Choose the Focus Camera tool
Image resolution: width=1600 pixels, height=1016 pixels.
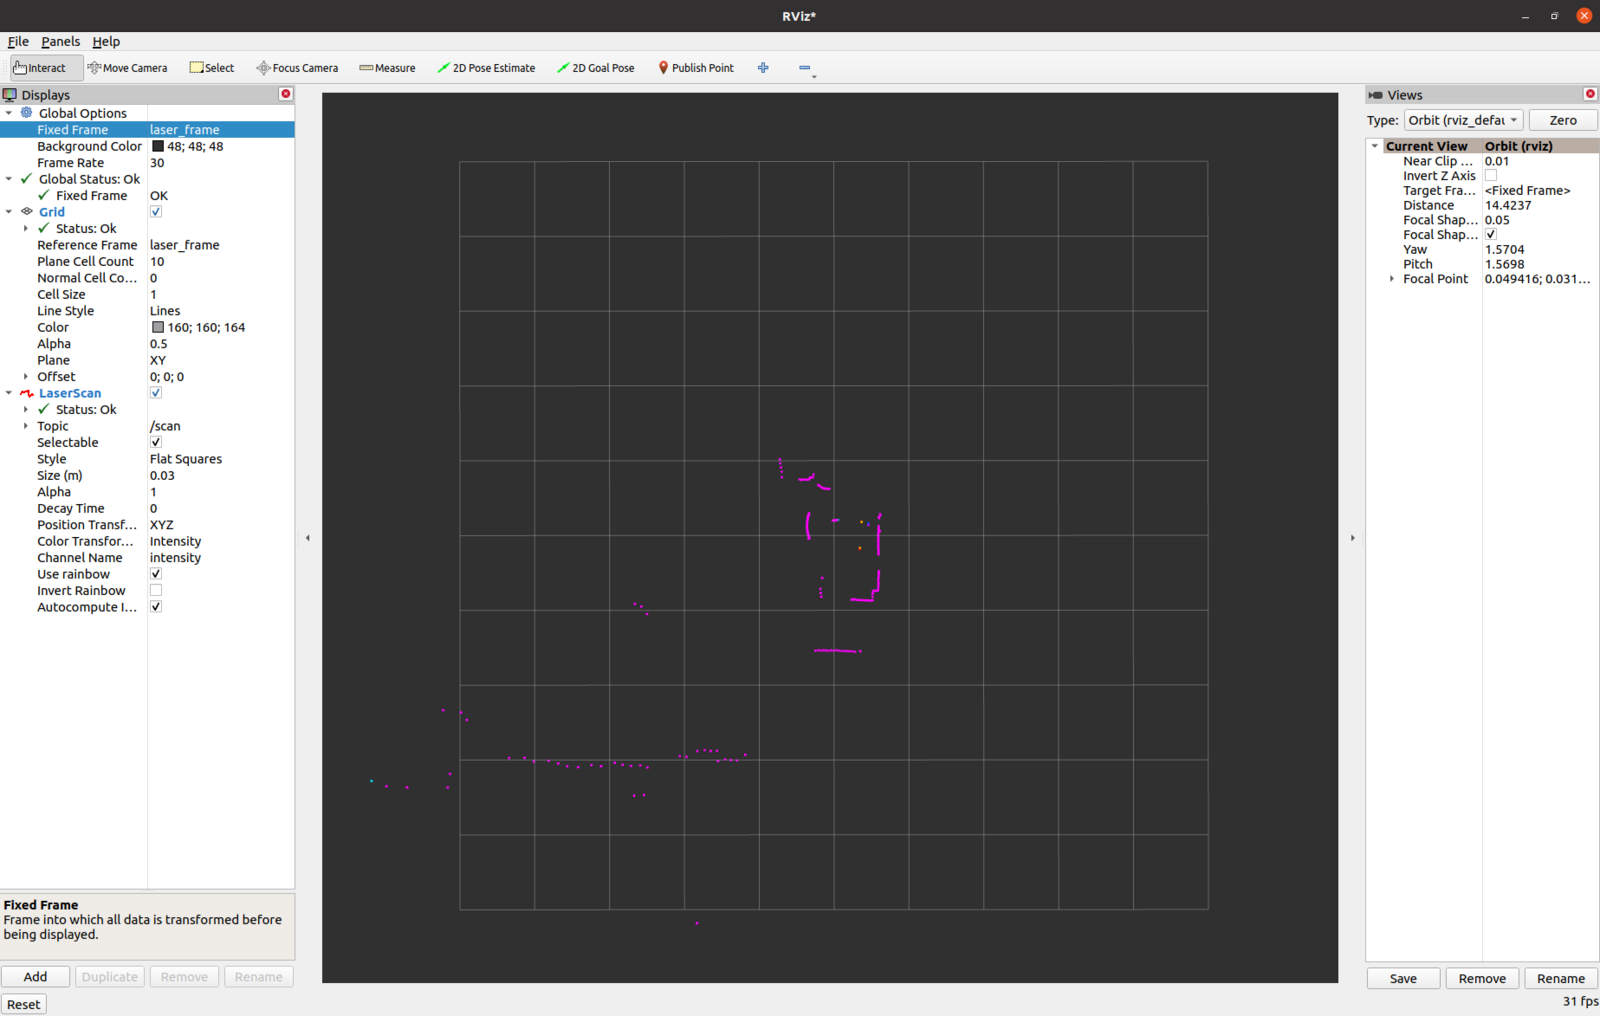(x=297, y=68)
